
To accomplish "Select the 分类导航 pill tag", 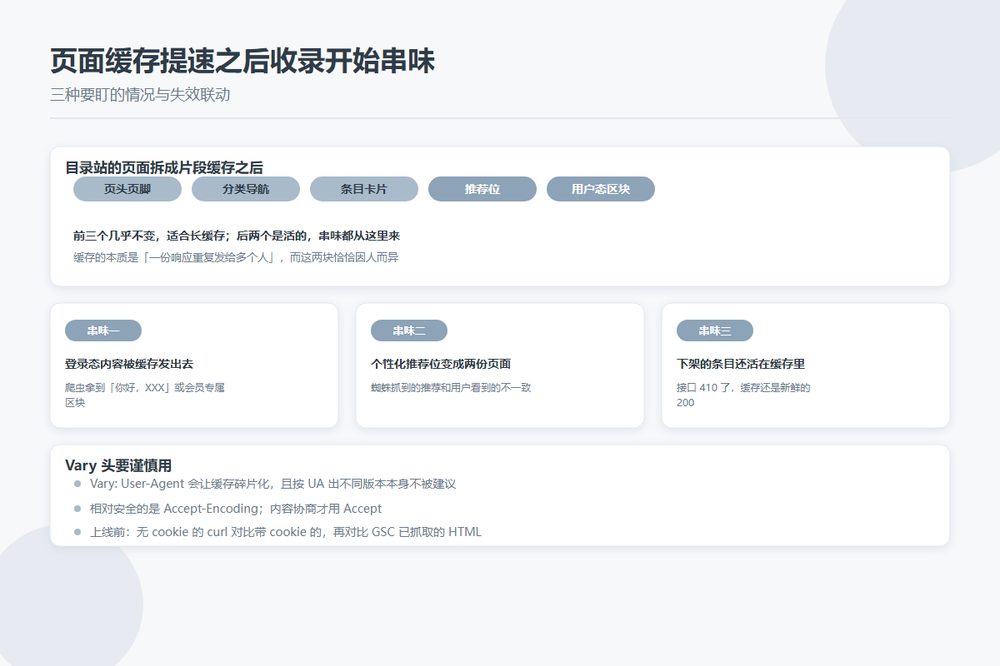I will tap(246, 189).
